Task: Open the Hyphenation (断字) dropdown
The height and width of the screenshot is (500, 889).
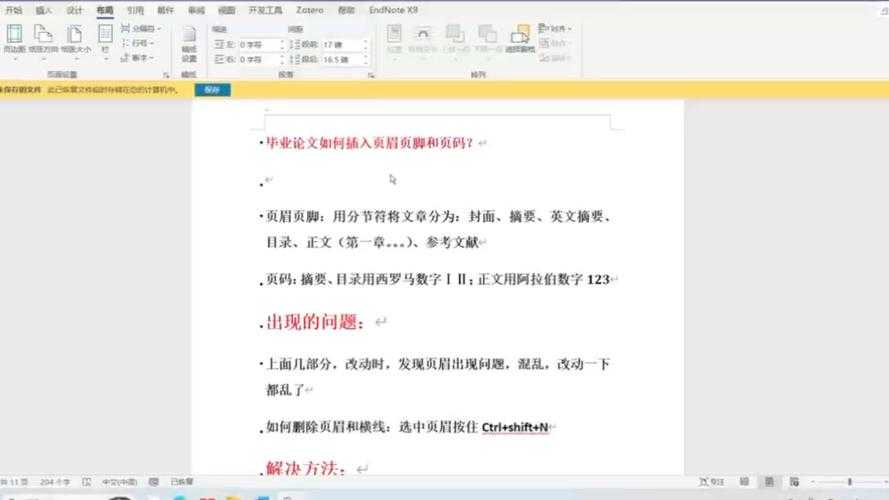Action: [x=138, y=57]
